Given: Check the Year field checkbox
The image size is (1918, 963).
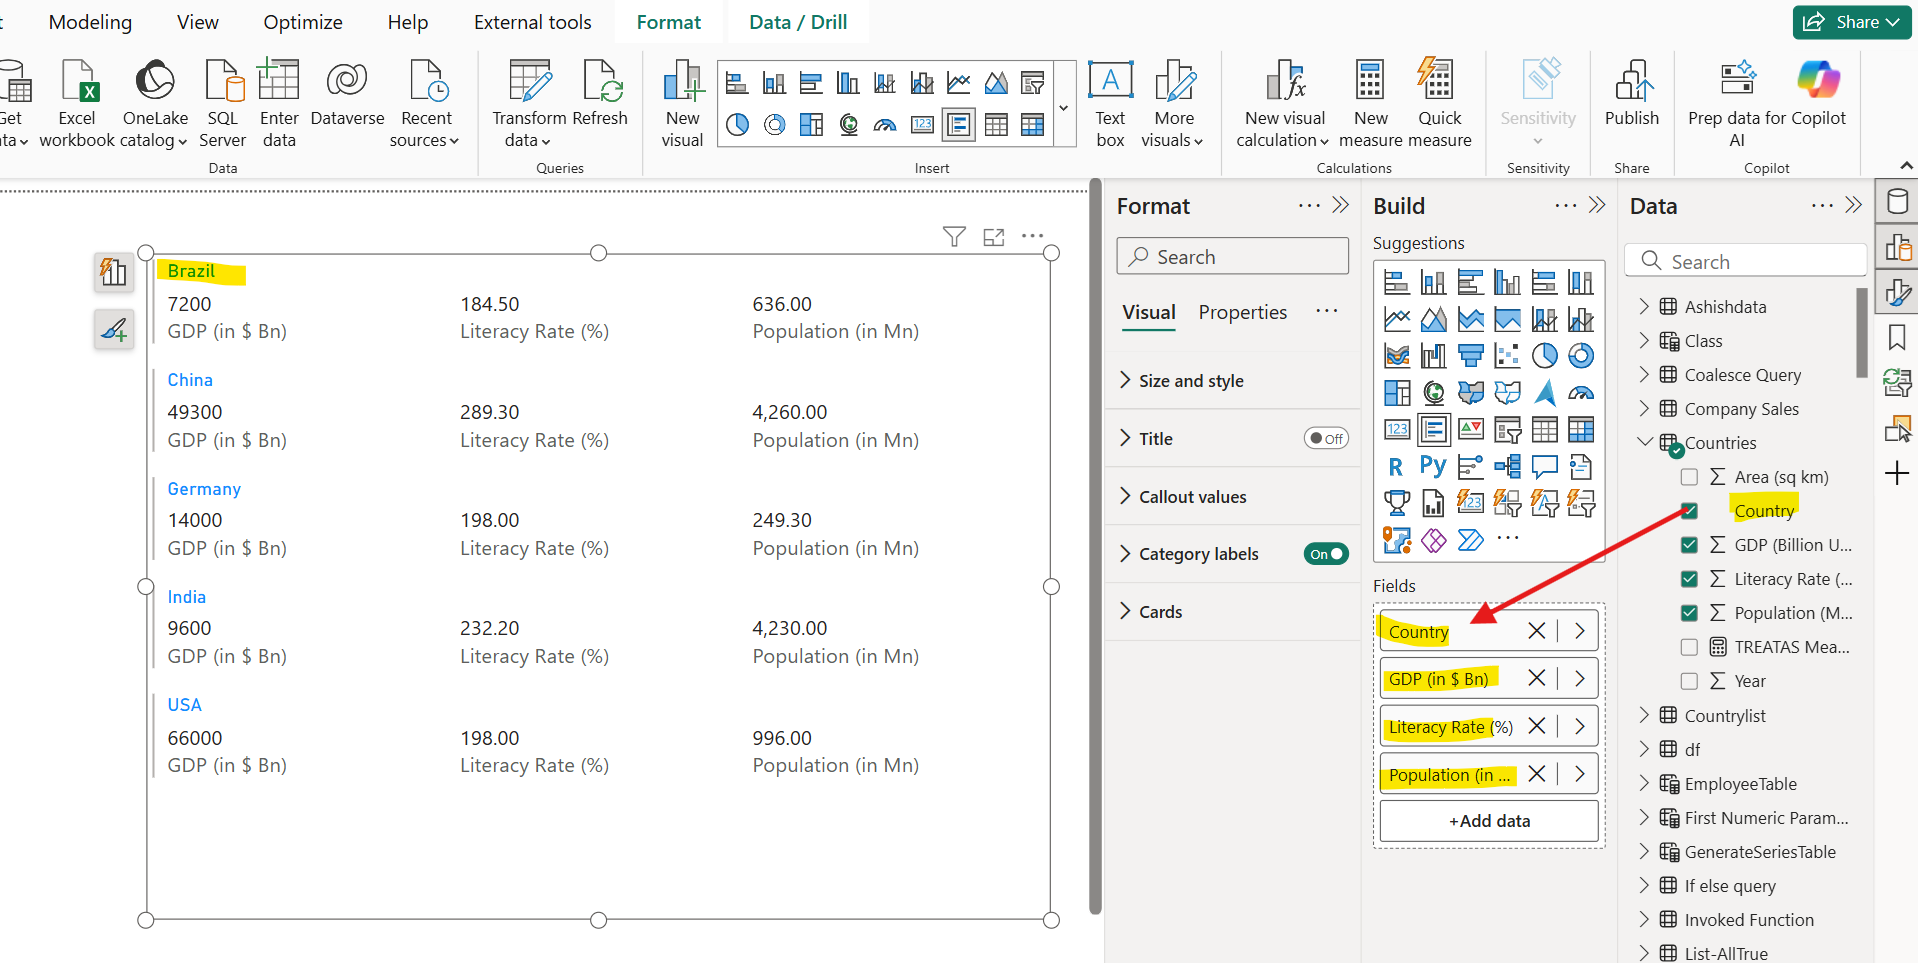Looking at the screenshot, I should click(1689, 681).
